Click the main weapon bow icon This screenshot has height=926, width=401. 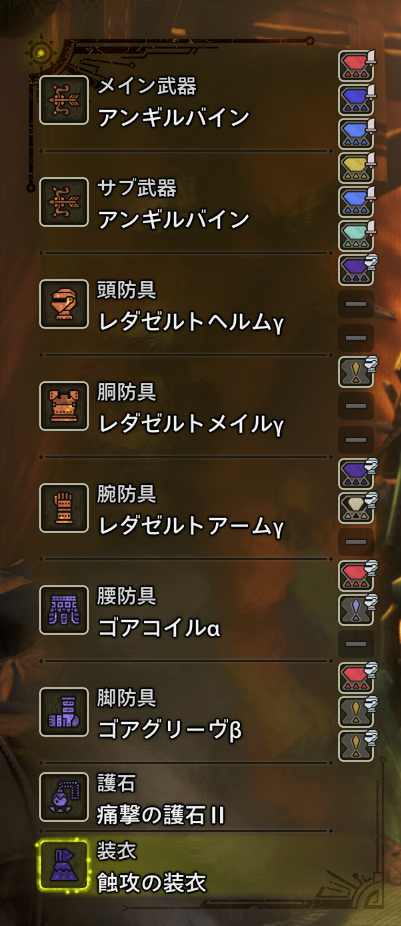tap(64, 100)
